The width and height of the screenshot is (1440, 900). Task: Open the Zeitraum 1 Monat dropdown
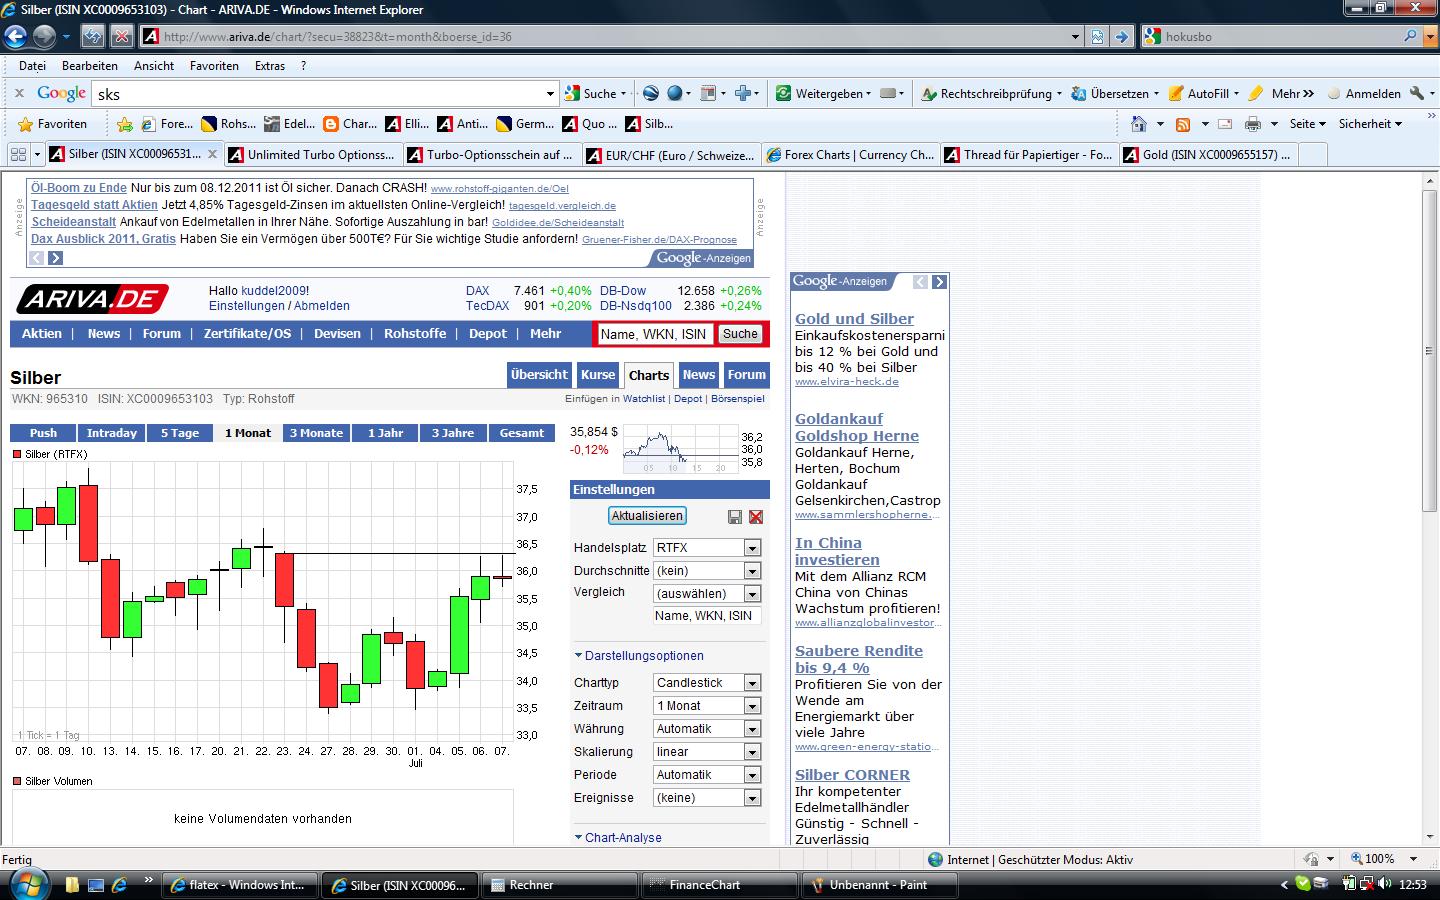[x=752, y=706]
